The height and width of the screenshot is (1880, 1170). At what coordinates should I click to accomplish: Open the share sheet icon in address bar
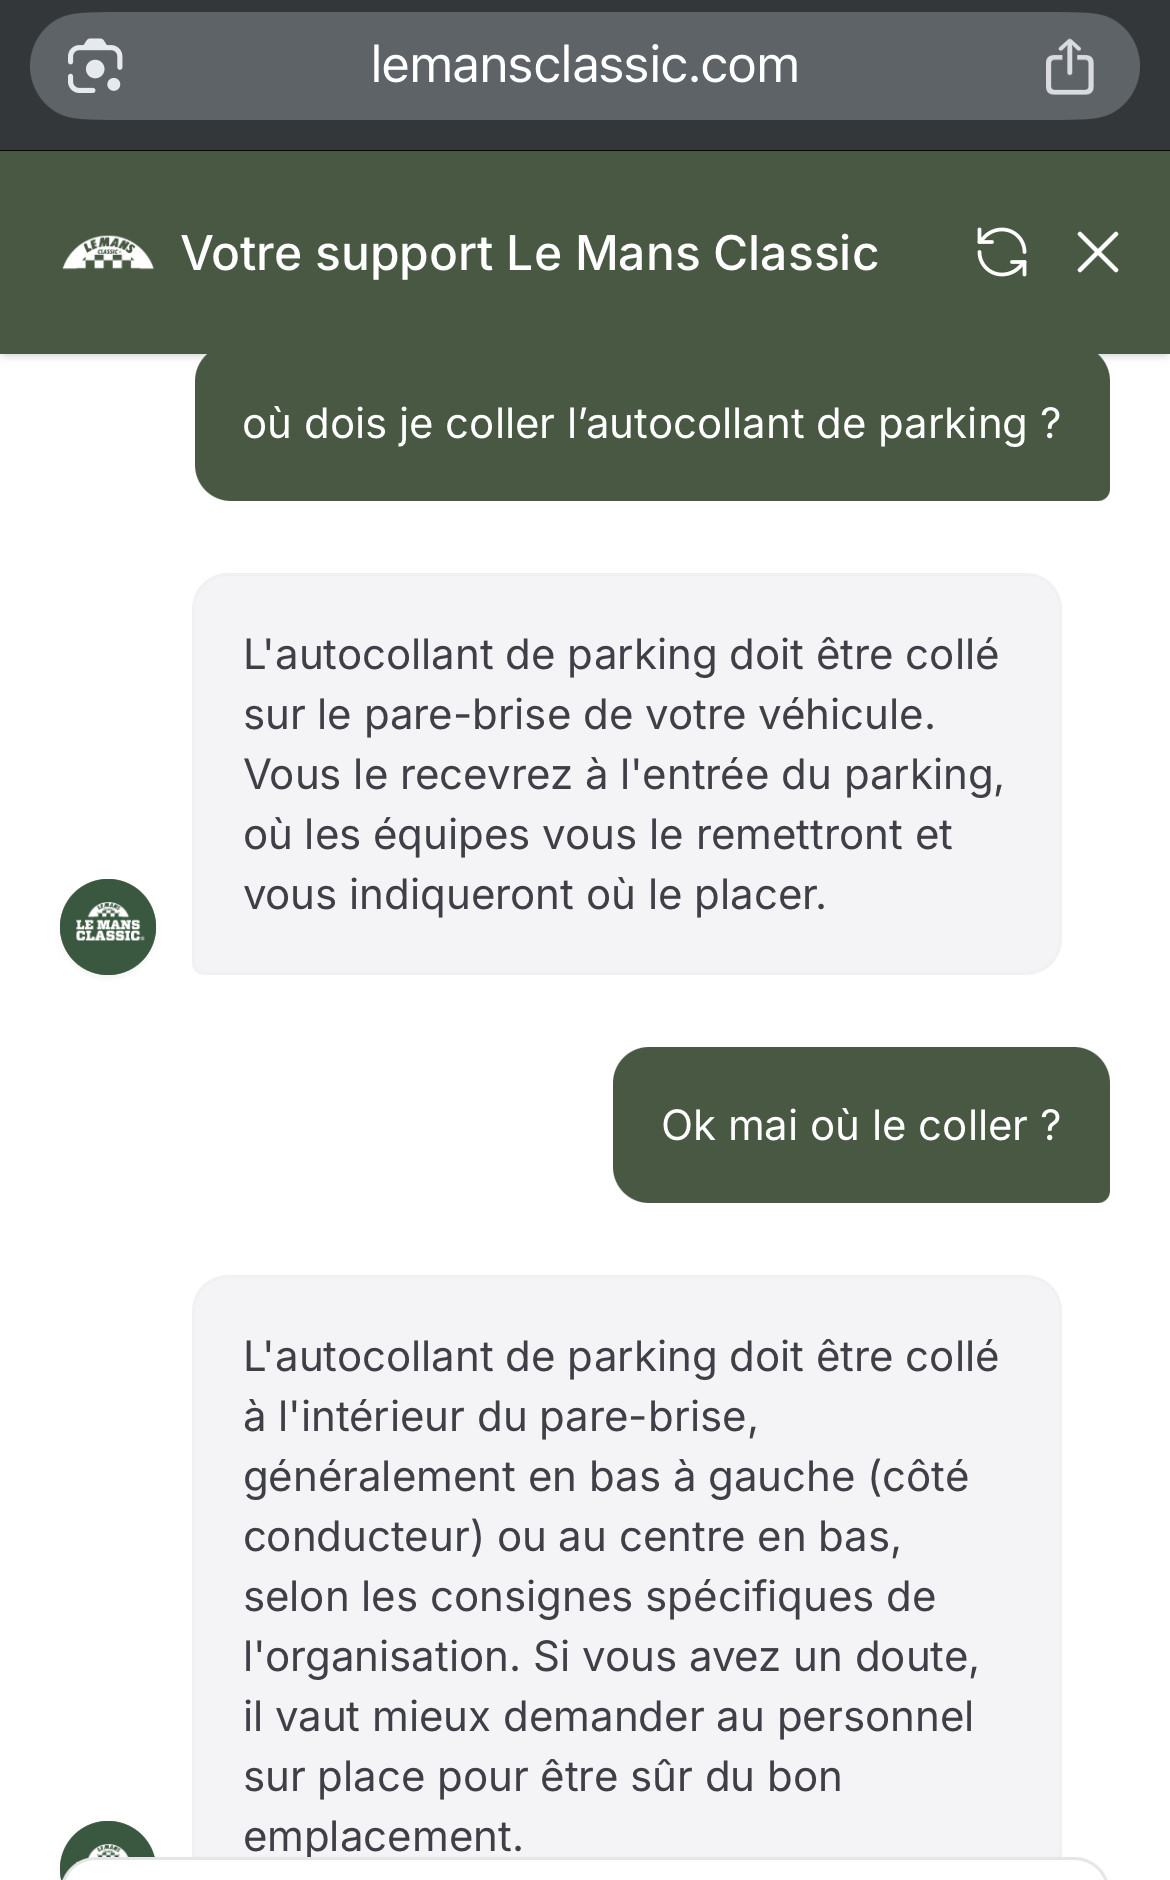[1069, 67]
